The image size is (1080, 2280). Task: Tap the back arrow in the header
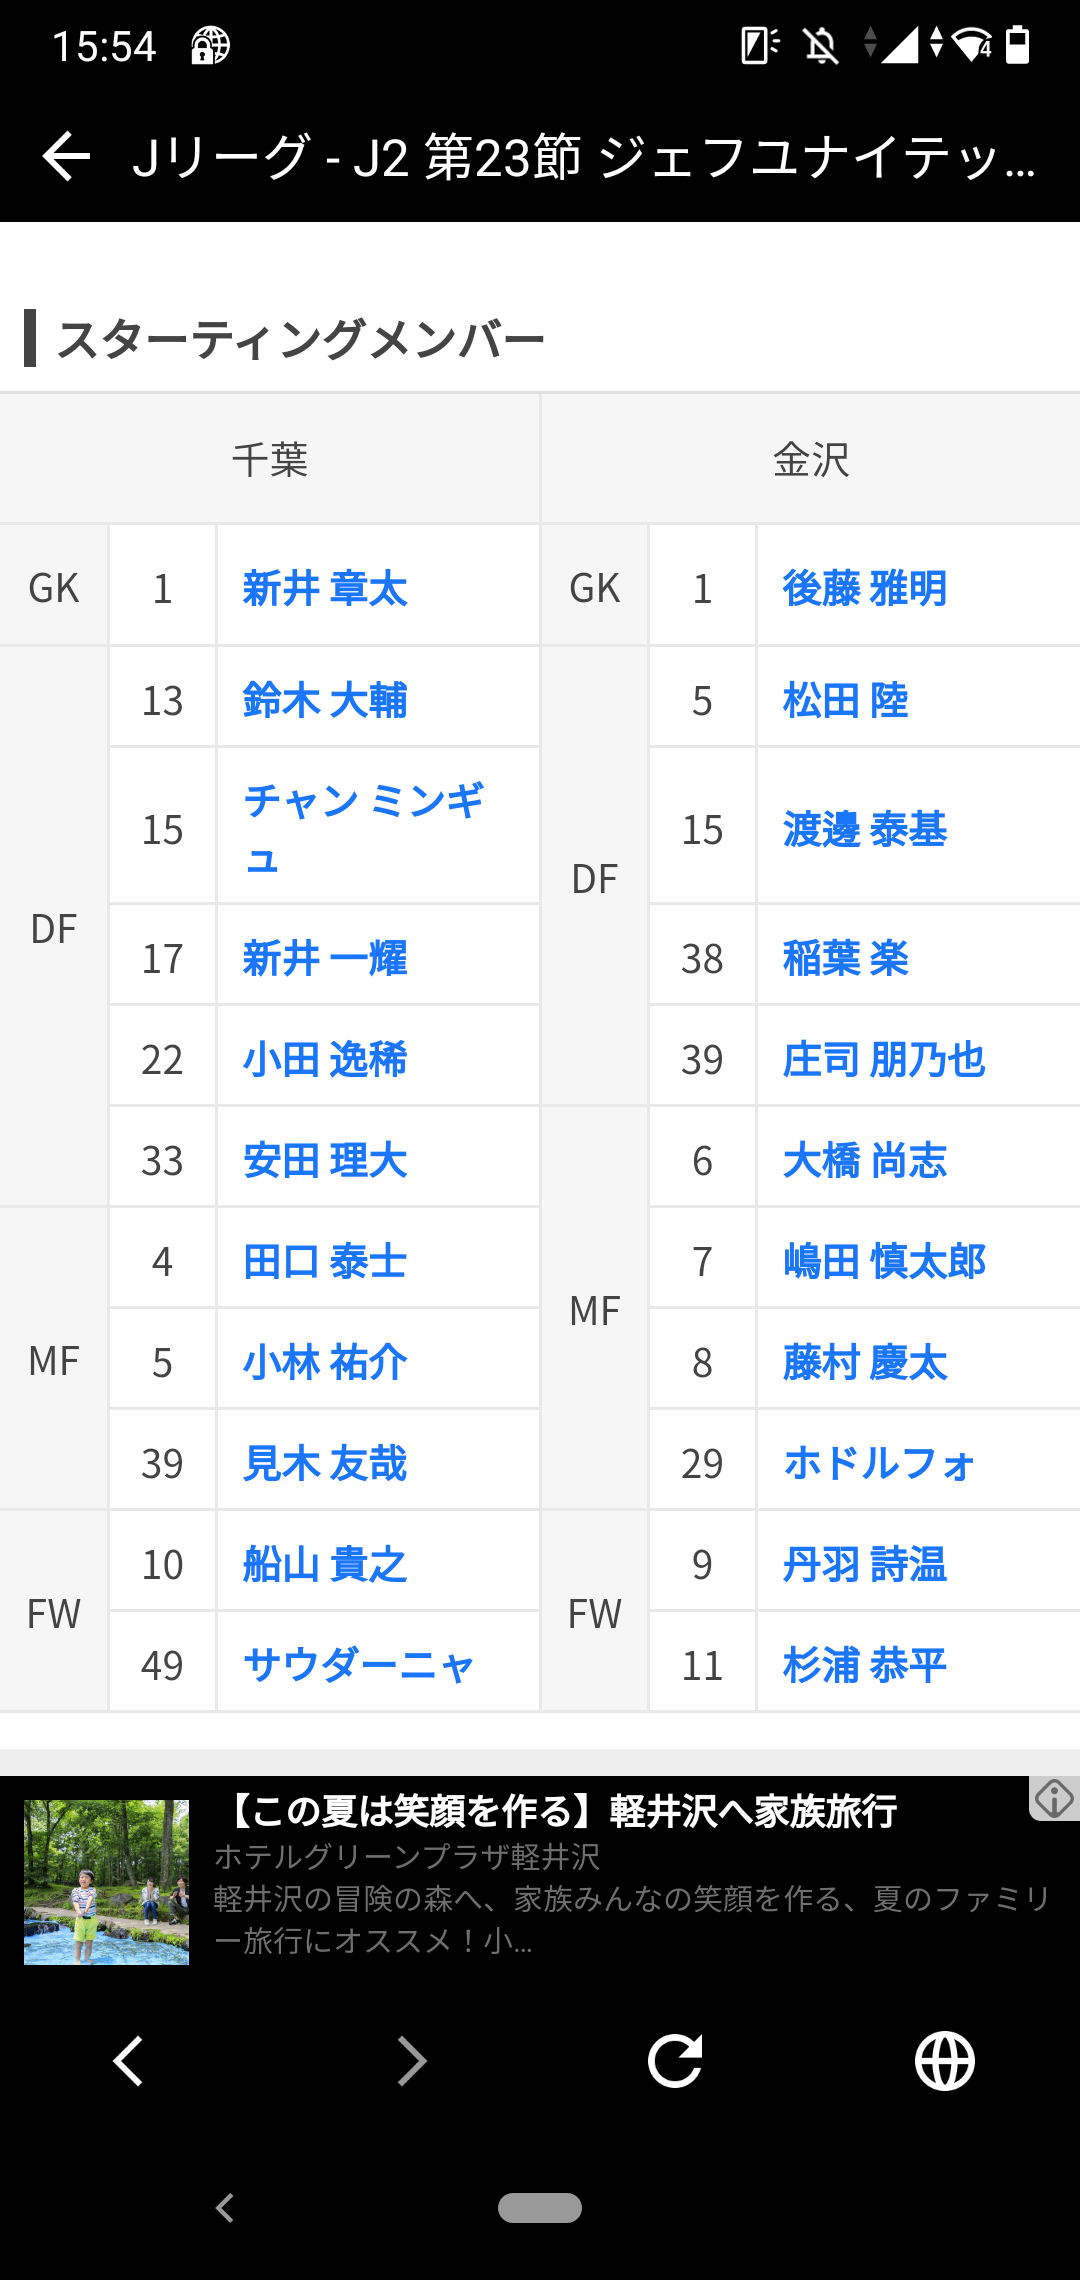coord(67,157)
